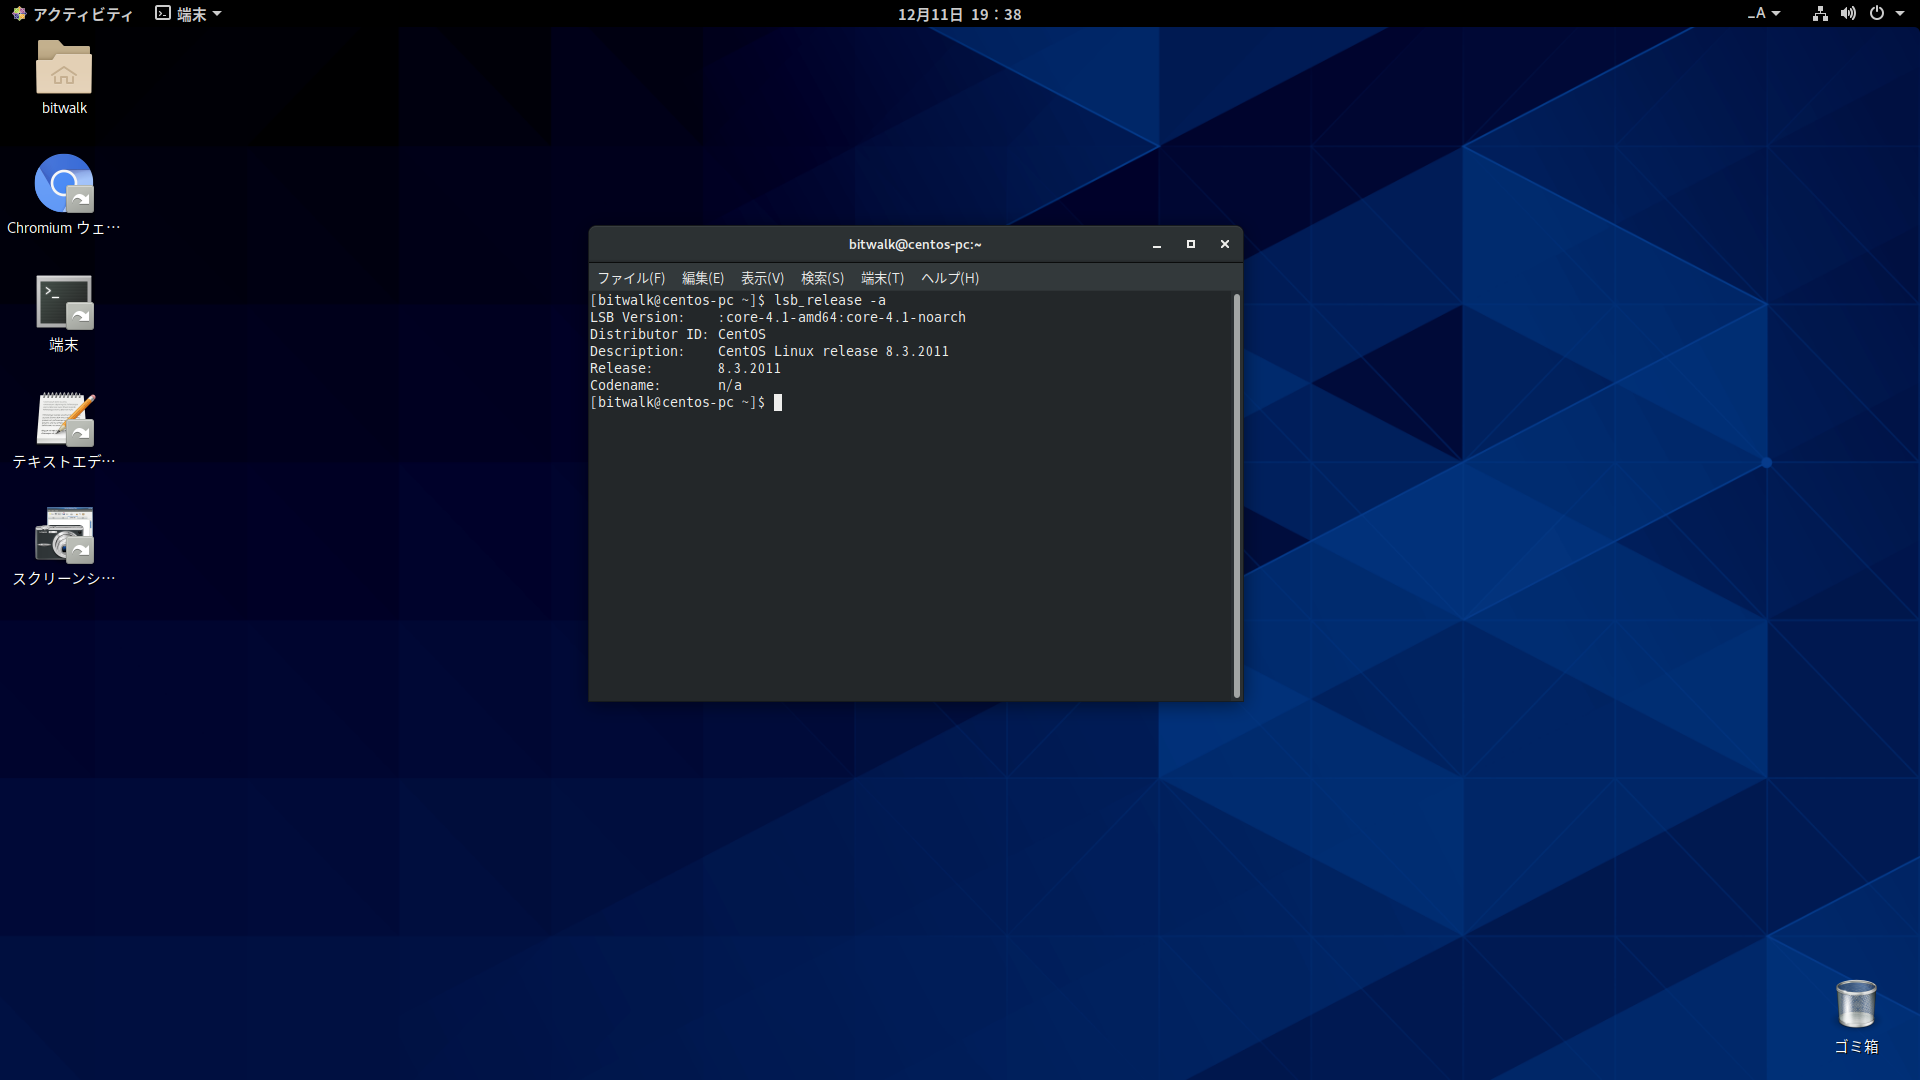Open the ゴミ箱 trash can

click(x=1856, y=1004)
